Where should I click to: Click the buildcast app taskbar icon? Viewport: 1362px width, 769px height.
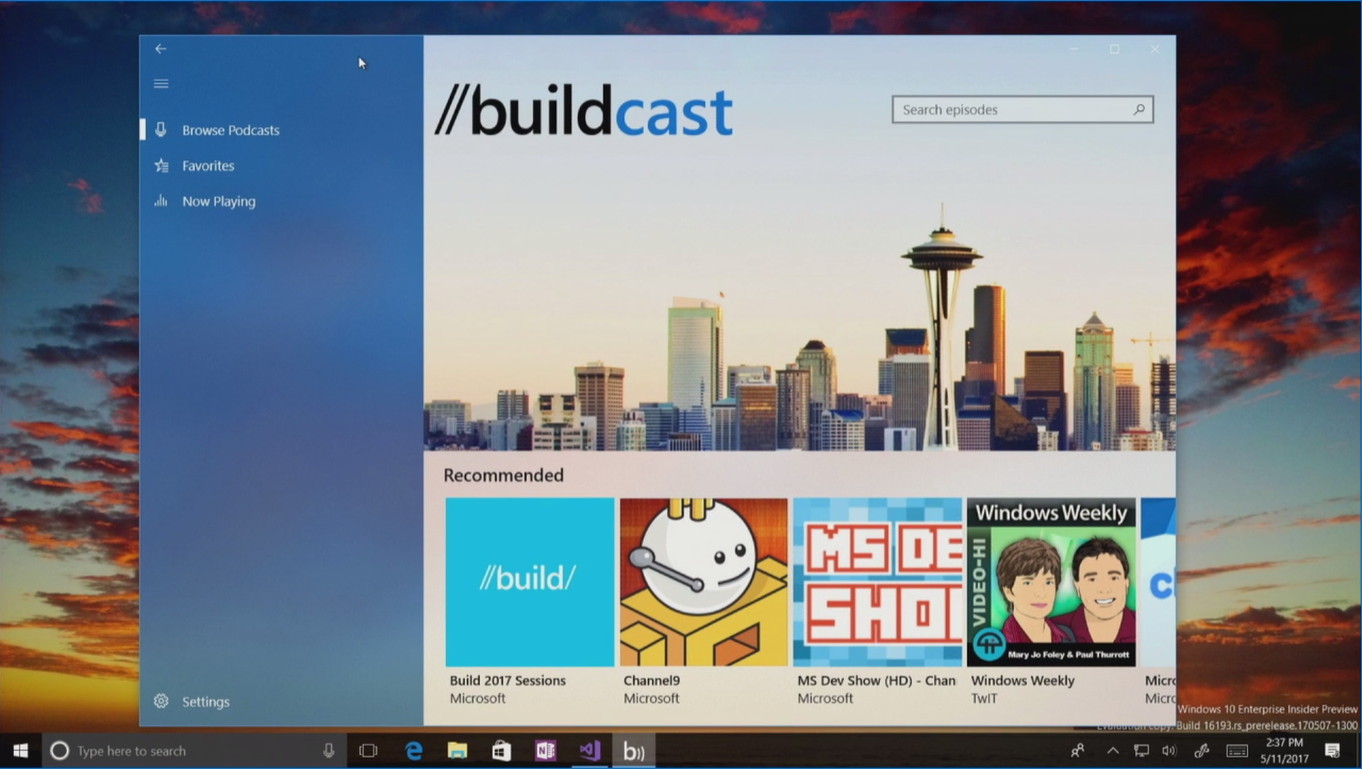[x=634, y=751]
